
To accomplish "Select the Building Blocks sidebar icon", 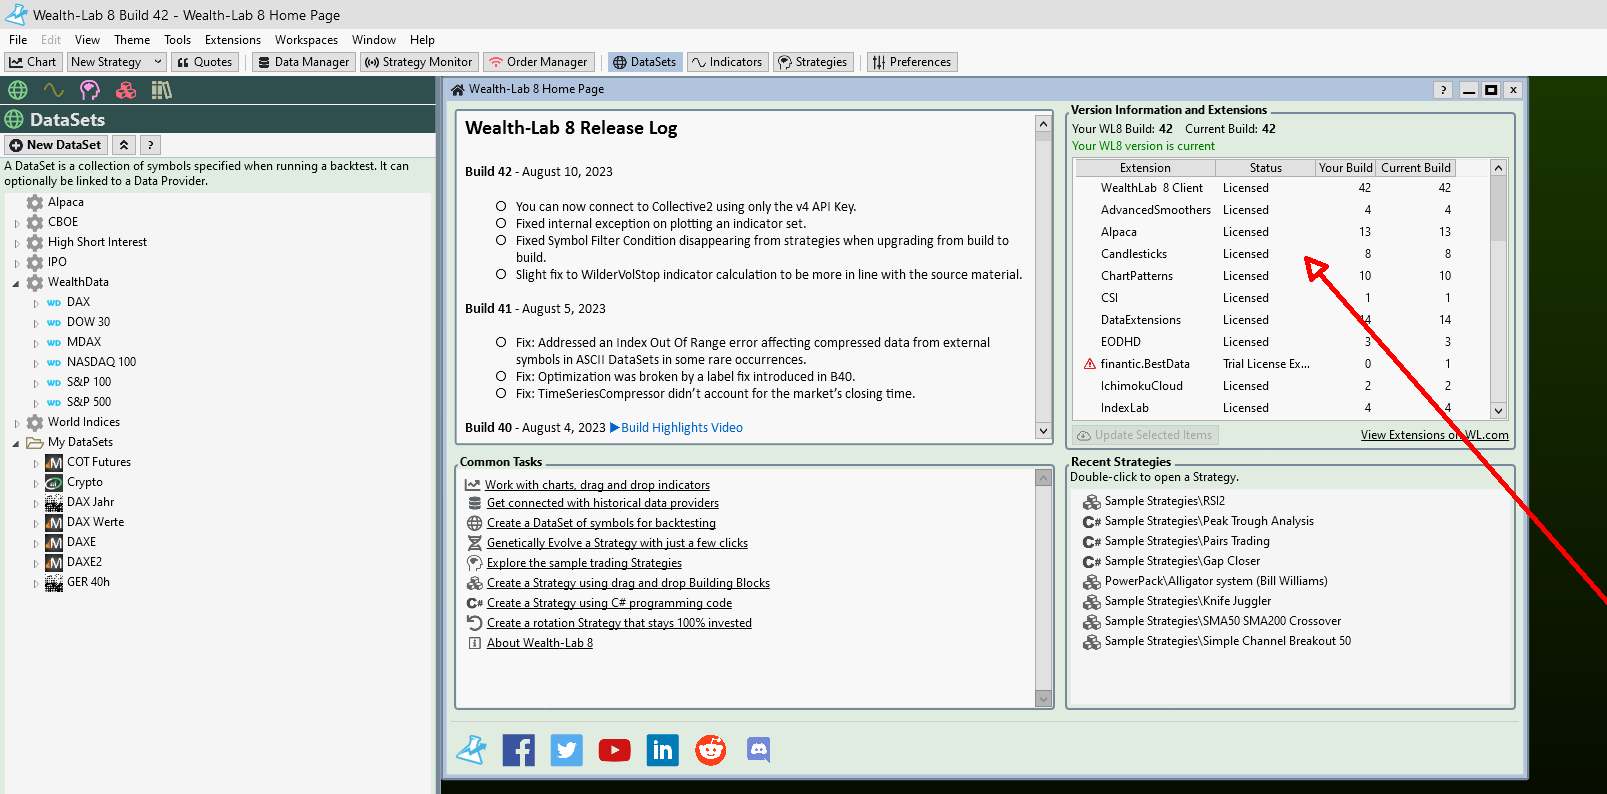I will point(126,90).
